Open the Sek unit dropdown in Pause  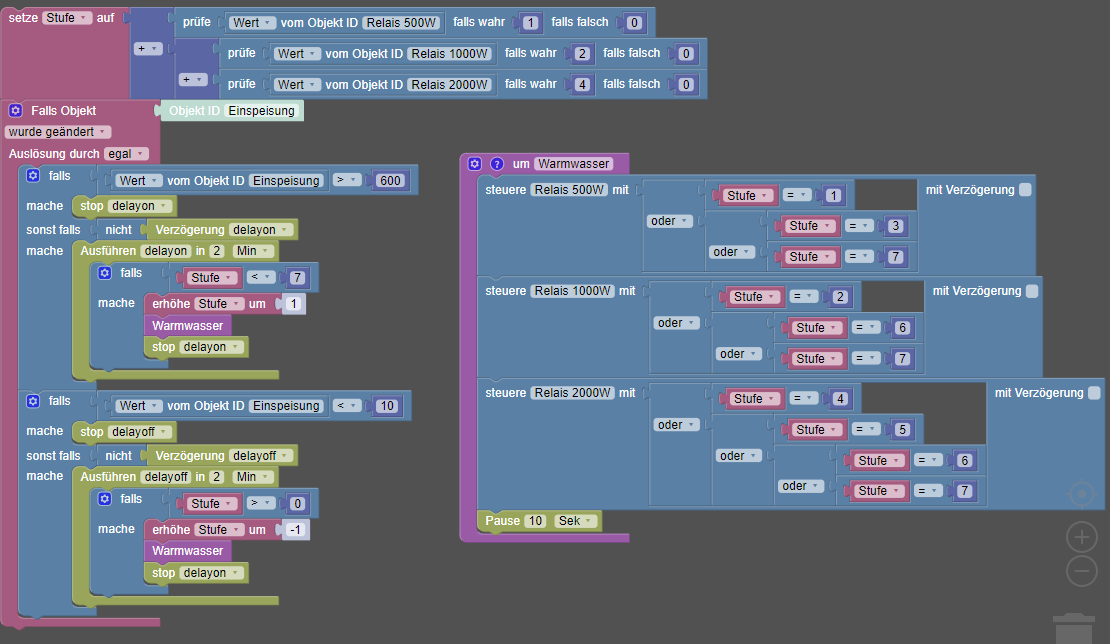[x=576, y=521]
